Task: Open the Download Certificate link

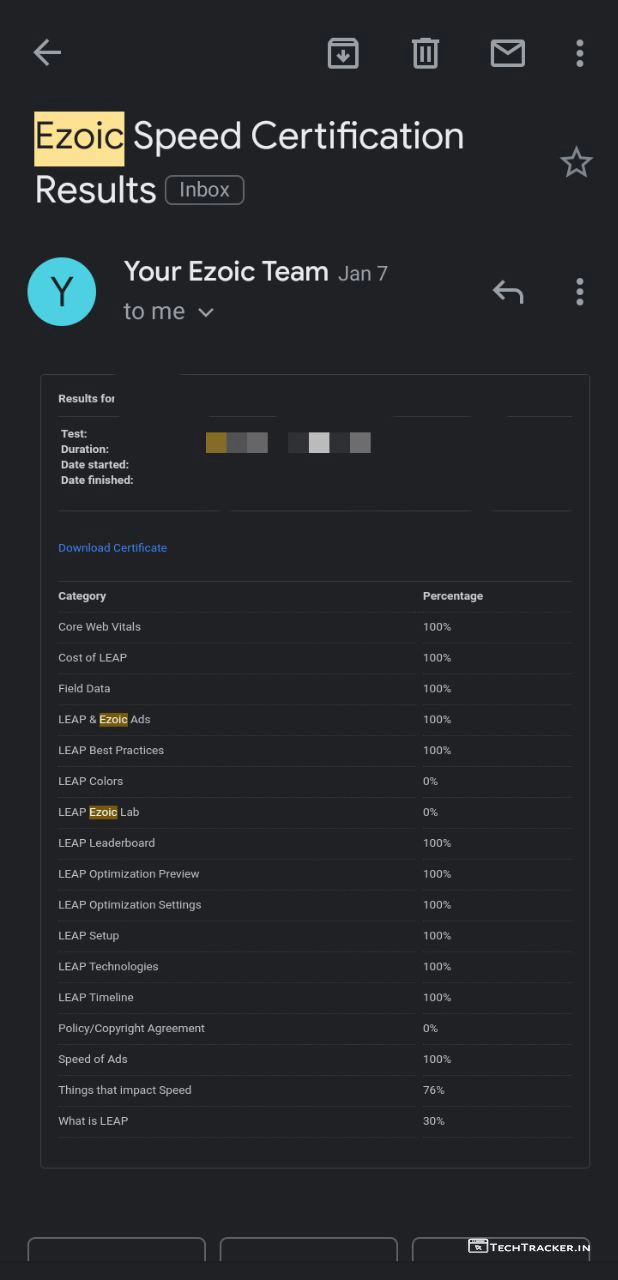Action: tap(112, 548)
